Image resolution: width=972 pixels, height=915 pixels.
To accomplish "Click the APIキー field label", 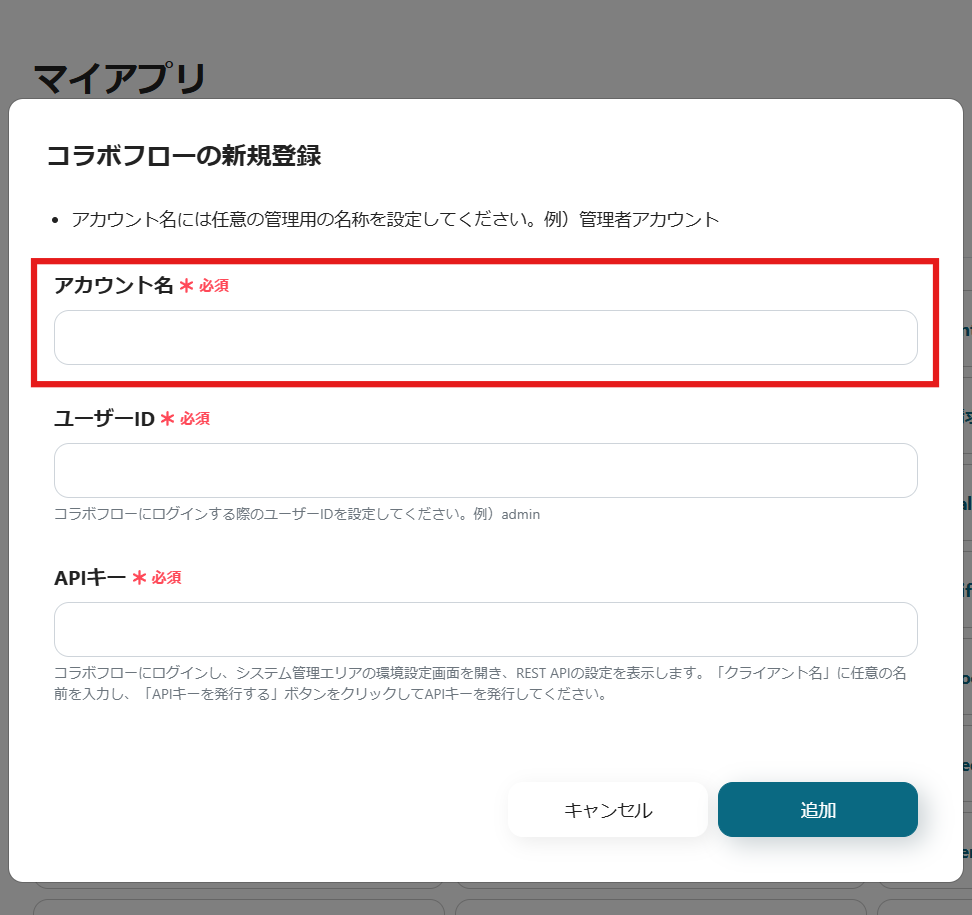I will [x=90, y=577].
